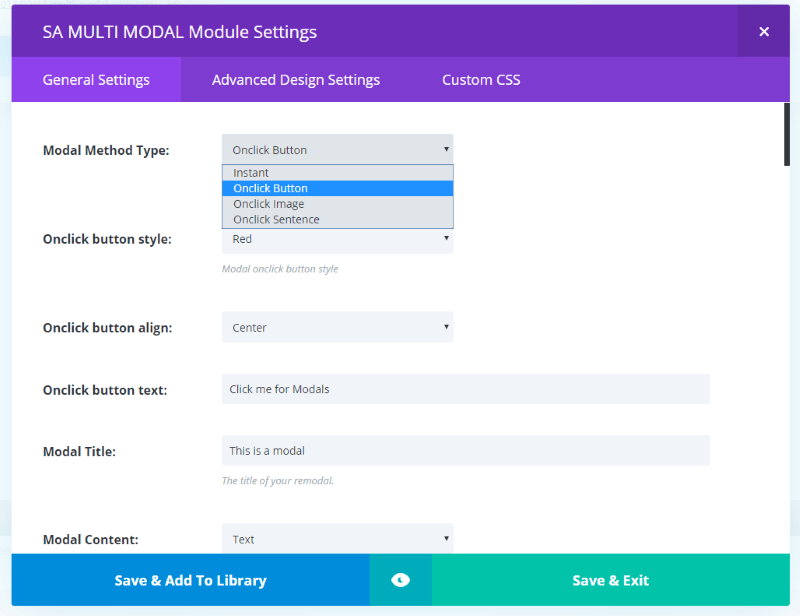Select Instant from the dropdown list
The height and width of the screenshot is (616, 800).
tap(337, 173)
